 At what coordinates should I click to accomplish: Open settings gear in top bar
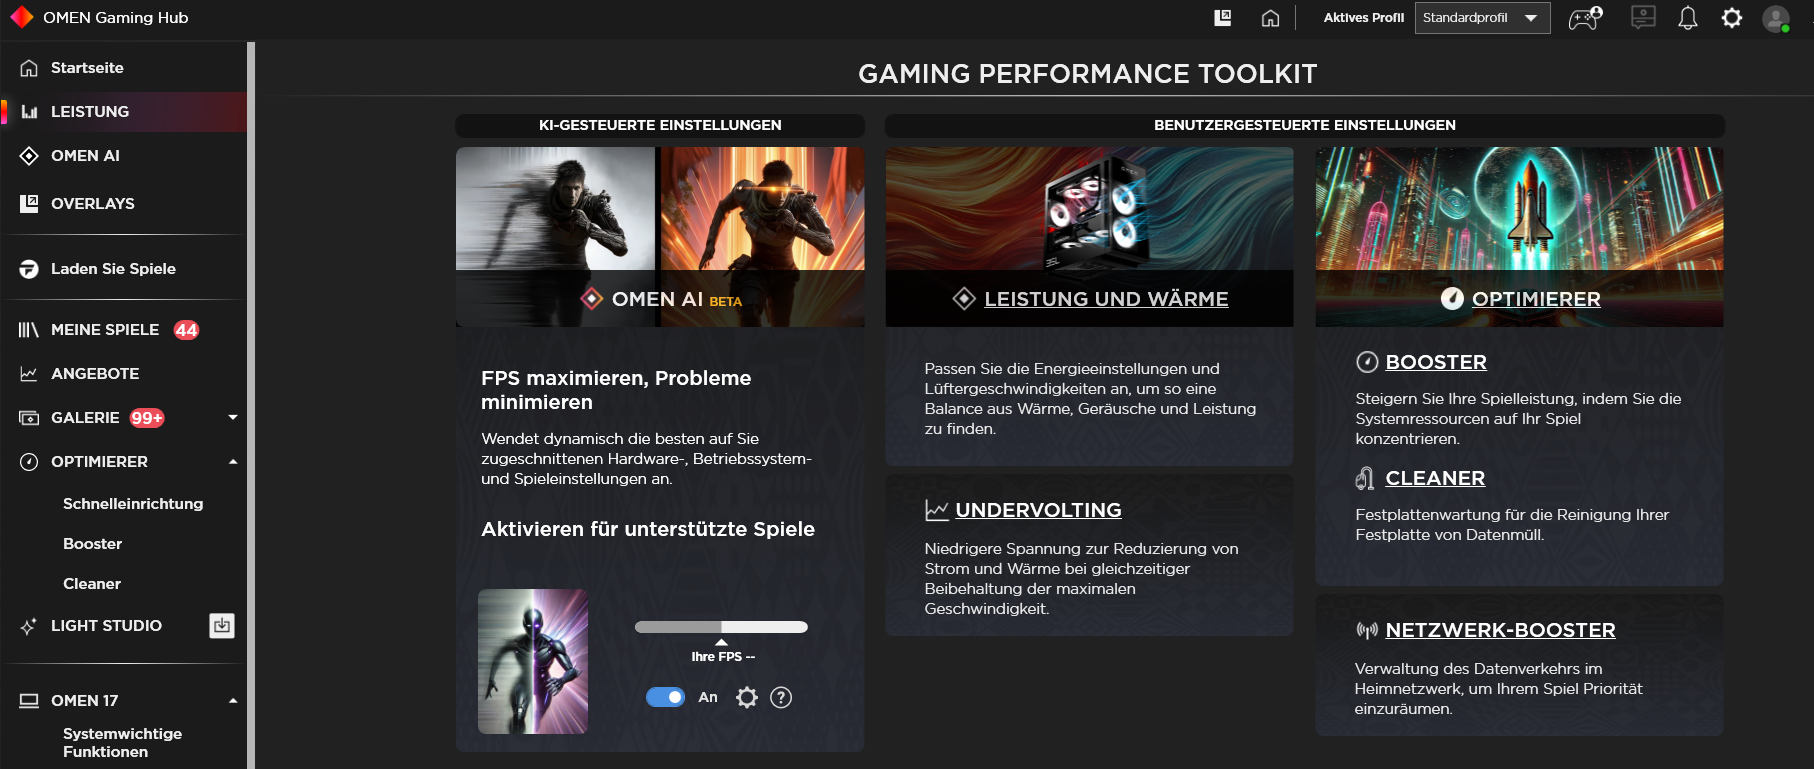(1732, 18)
